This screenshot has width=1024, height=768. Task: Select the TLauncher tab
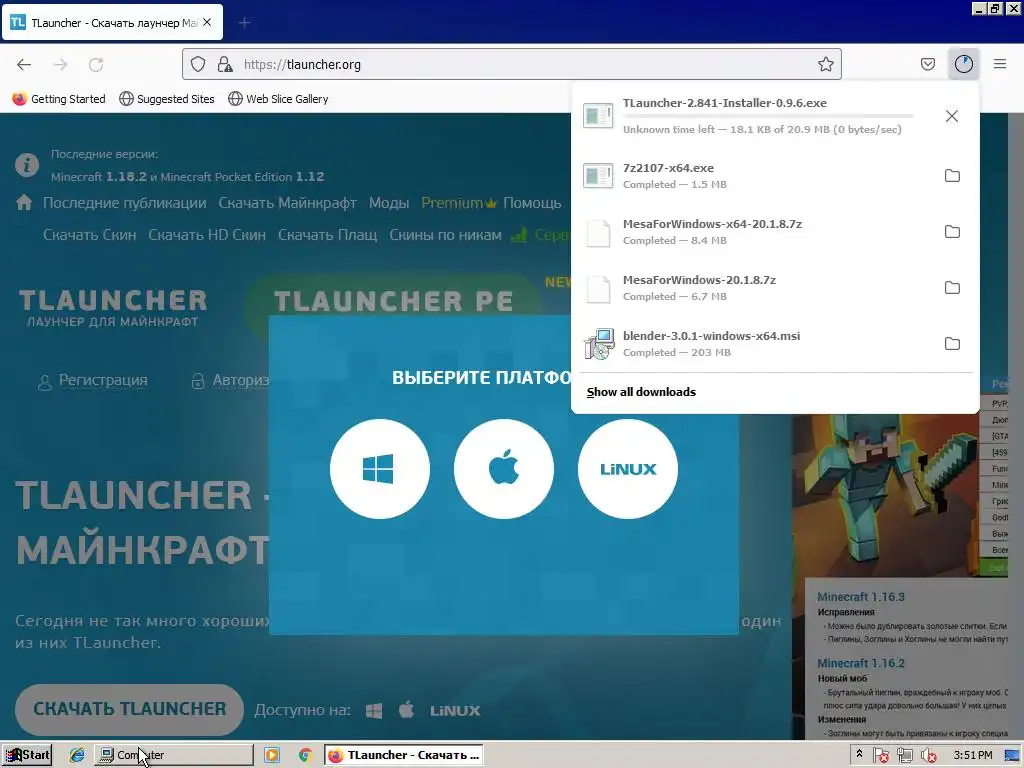[x=112, y=23]
